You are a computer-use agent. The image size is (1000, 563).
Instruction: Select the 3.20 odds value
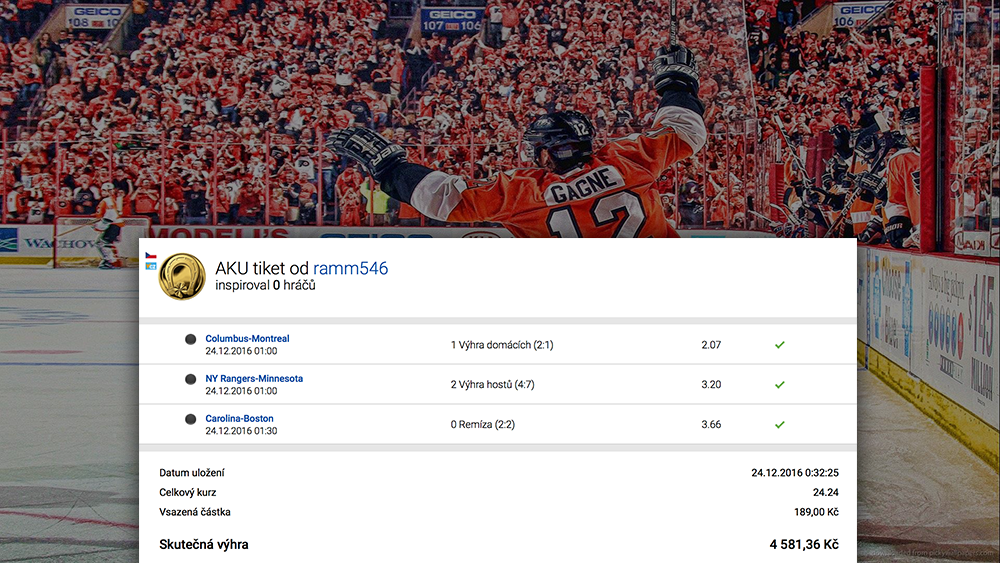pos(711,384)
